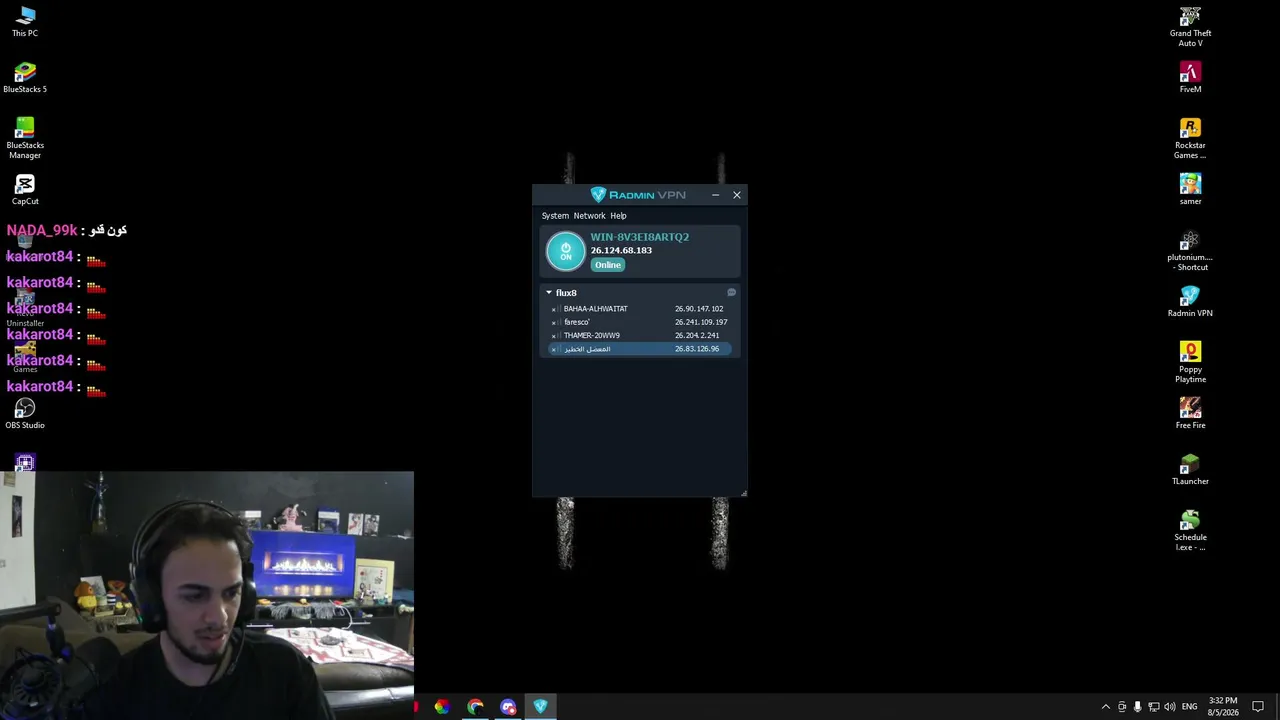Select the FiveM desktop icon

pos(1190,78)
